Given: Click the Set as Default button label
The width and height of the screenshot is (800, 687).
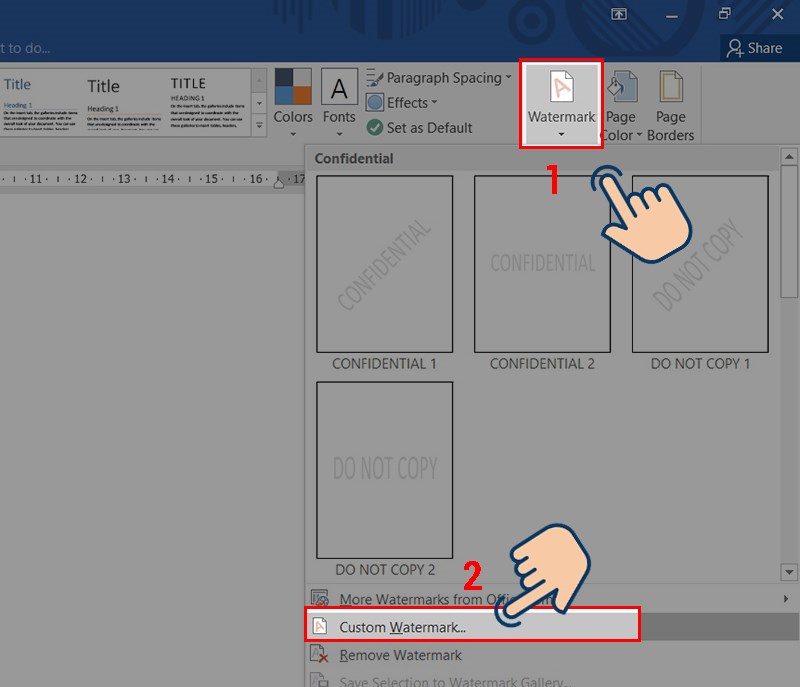Looking at the screenshot, I should tap(429, 128).
